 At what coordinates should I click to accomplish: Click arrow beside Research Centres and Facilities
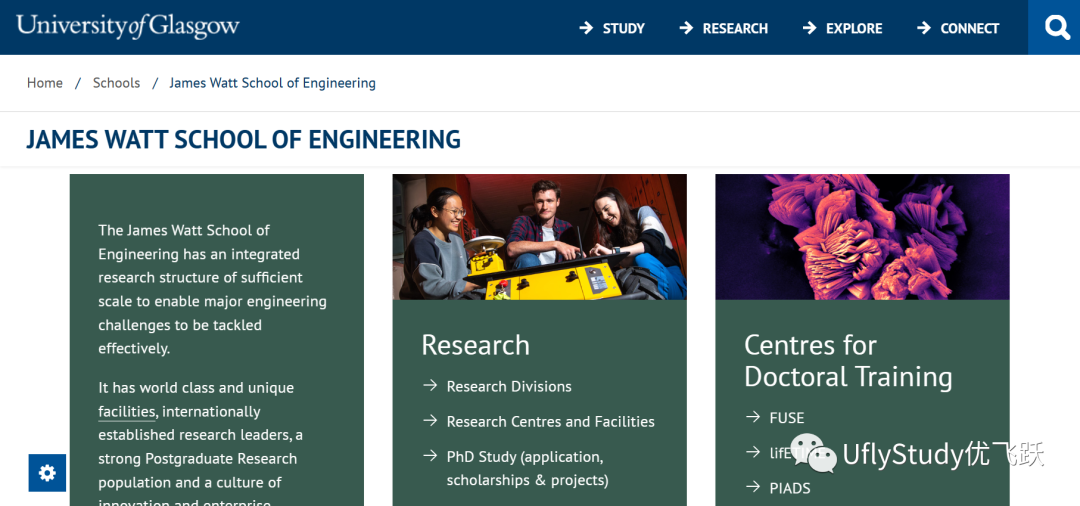click(430, 421)
